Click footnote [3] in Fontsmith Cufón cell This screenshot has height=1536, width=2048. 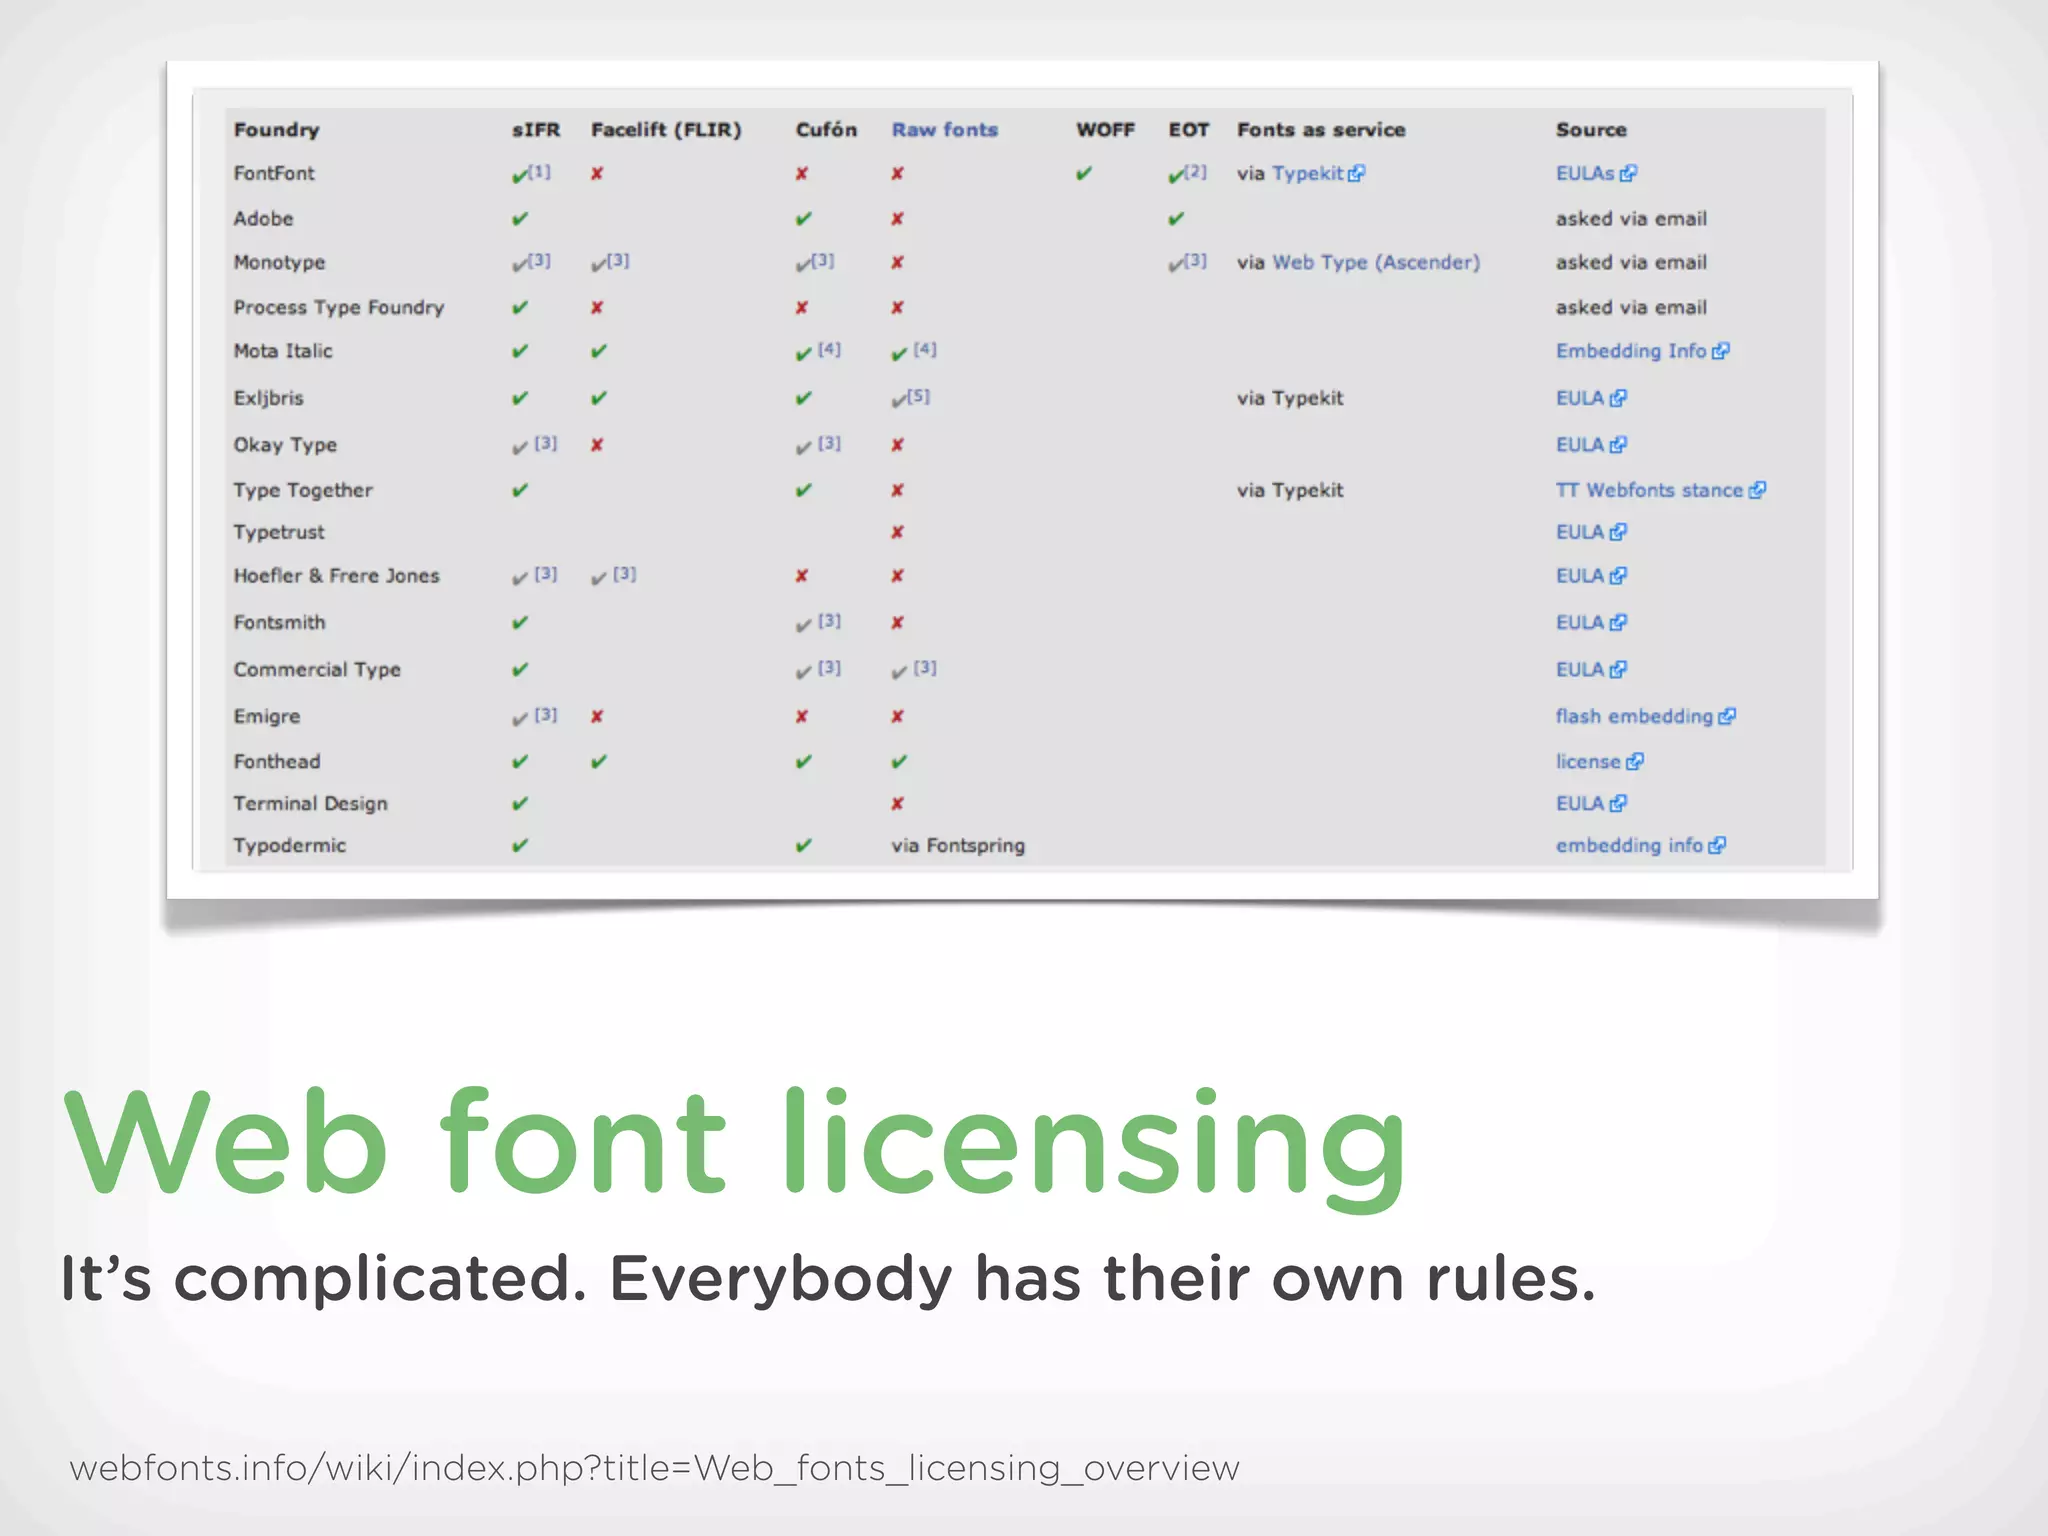click(829, 621)
